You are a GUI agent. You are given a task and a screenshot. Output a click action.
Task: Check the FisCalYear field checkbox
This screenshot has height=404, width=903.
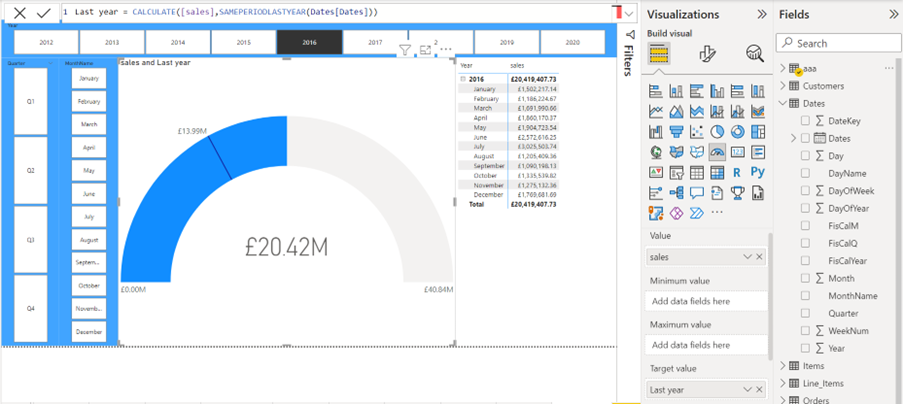point(805,261)
